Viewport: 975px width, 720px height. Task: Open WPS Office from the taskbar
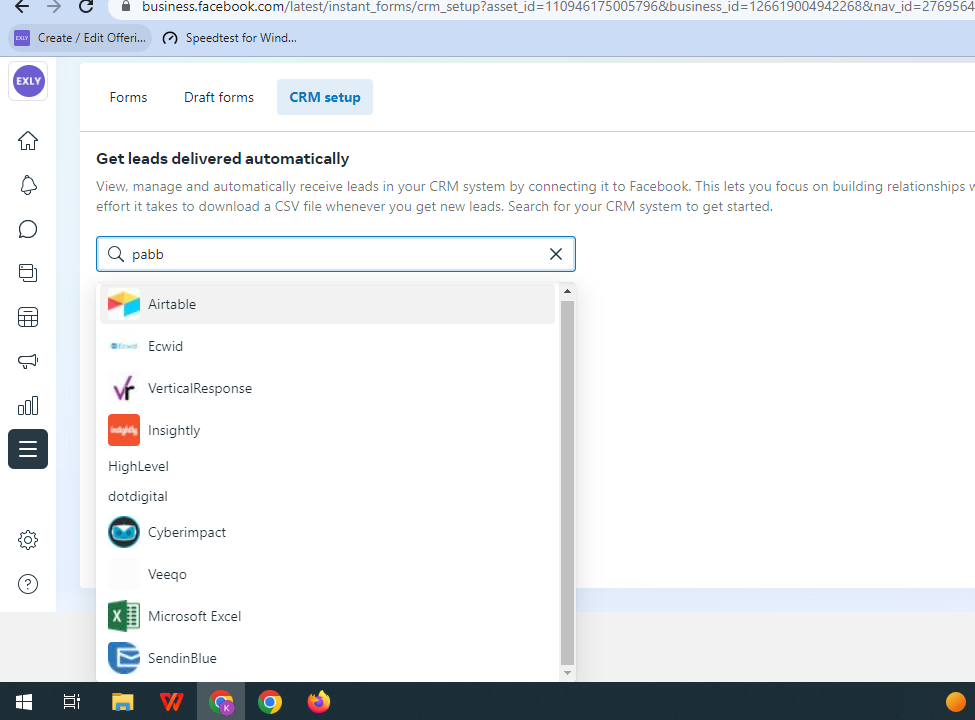172,702
